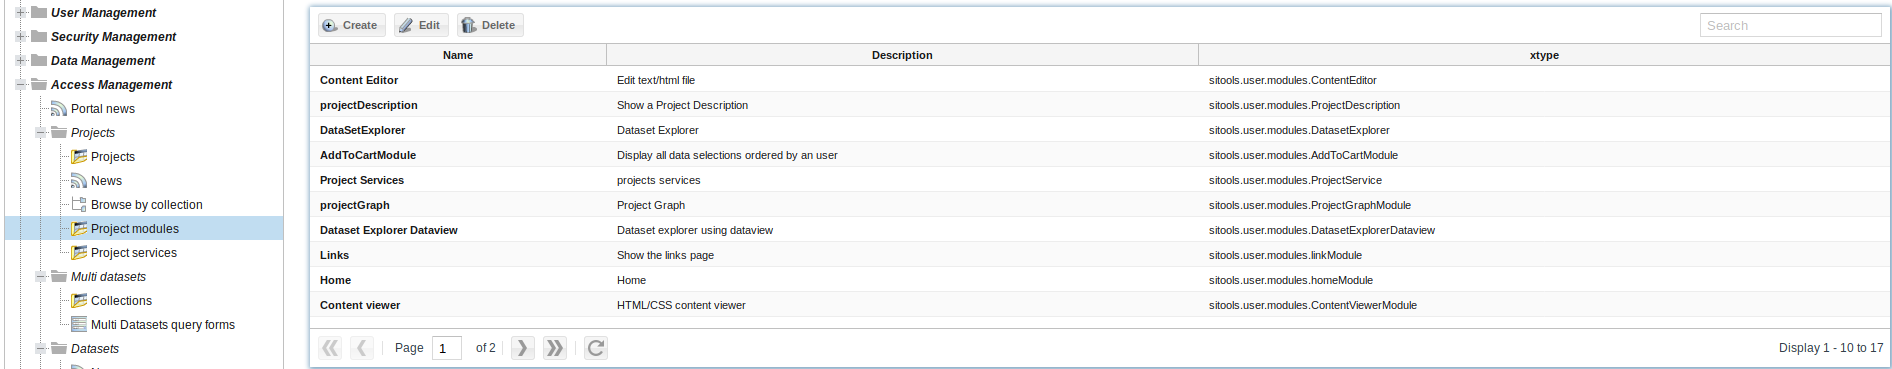Click the News RSS icon
This screenshot has width=1892, height=369.
click(79, 180)
